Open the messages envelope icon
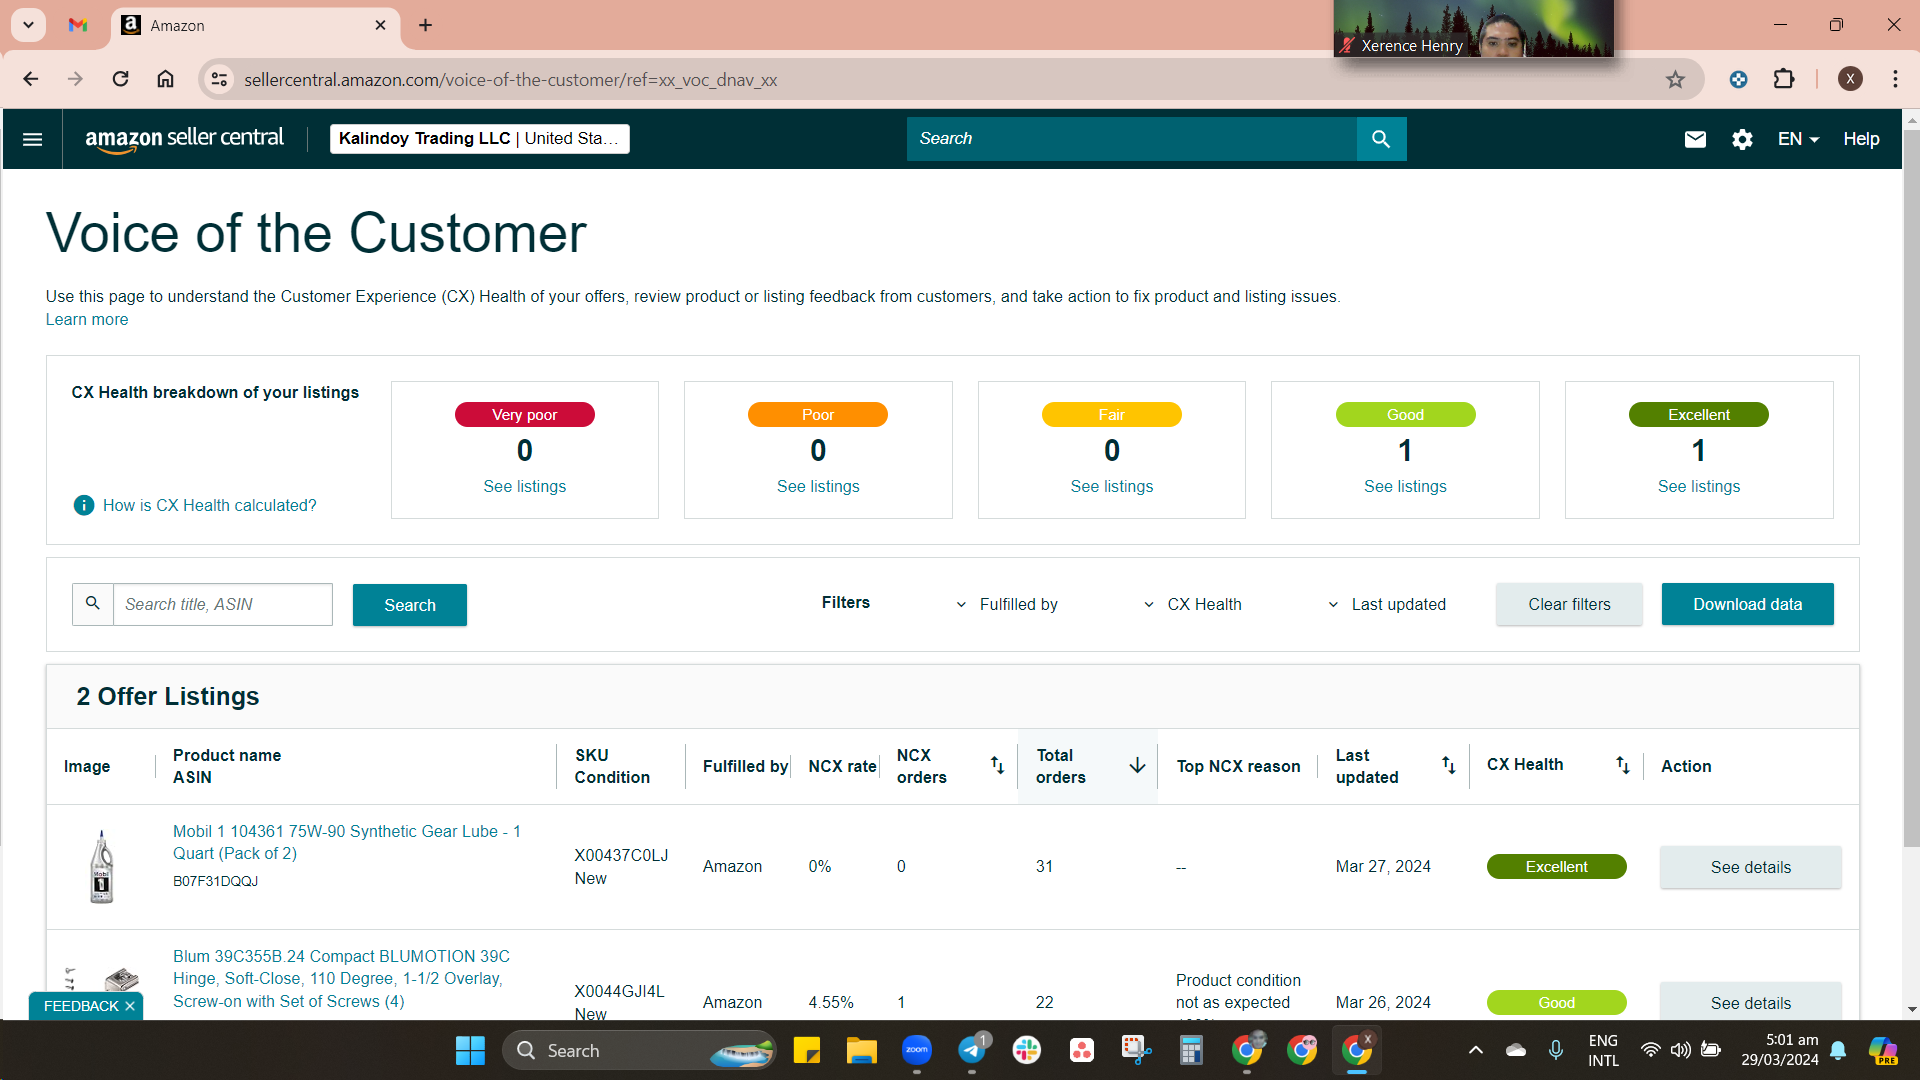Image resolution: width=1920 pixels, height=1080 pixels. coord(1695,139)
